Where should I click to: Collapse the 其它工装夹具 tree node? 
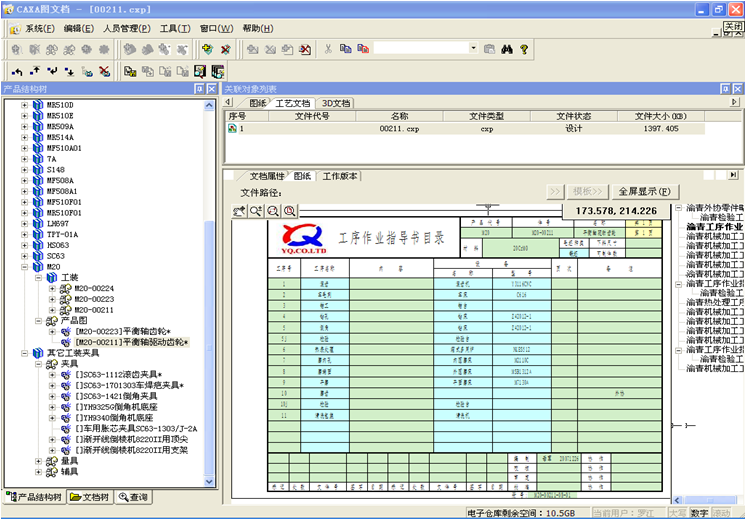pos(24,353)
